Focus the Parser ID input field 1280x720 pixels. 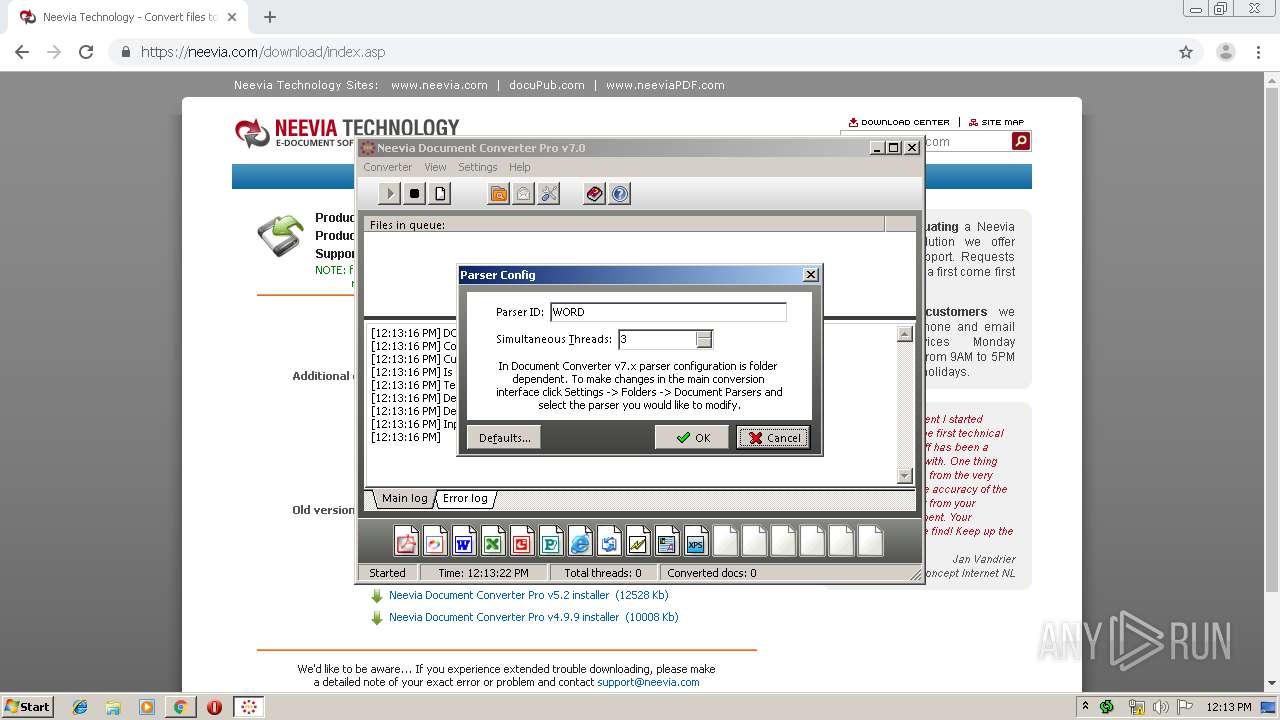(x=668, y=312)
